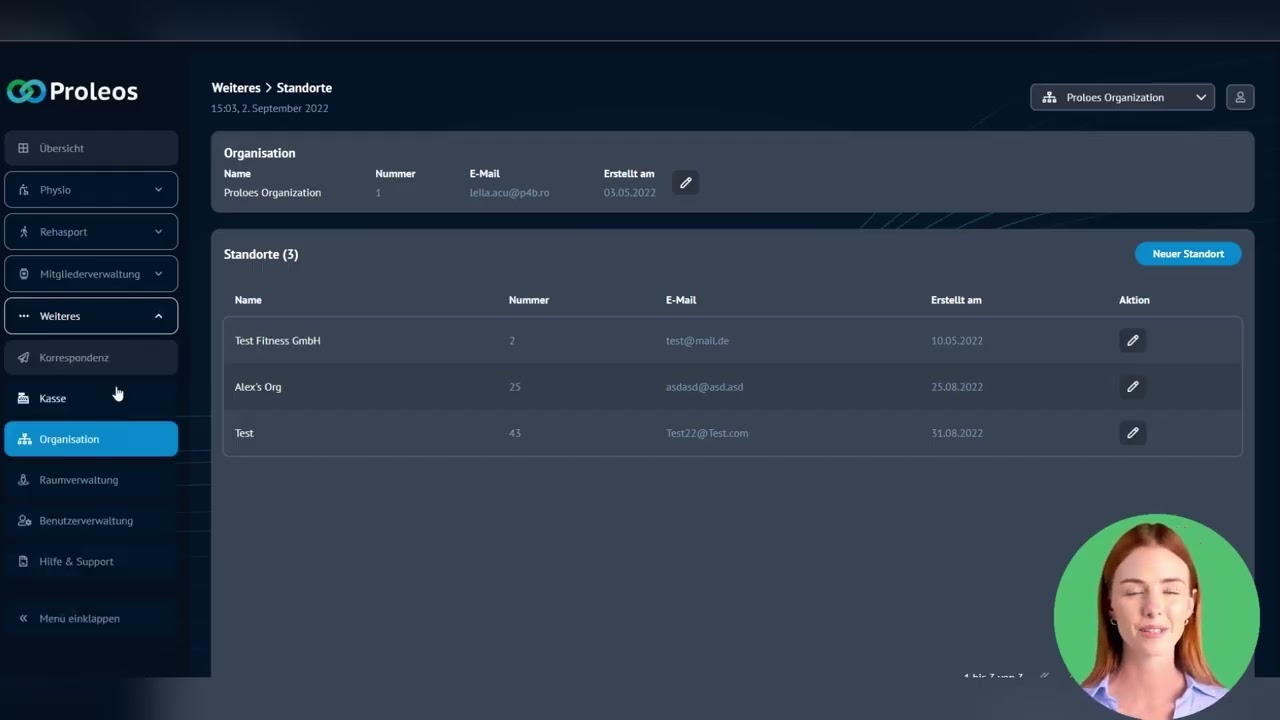Click the Proleos logo
This screenshot has width=1280, height=720.
coord(72,91)
